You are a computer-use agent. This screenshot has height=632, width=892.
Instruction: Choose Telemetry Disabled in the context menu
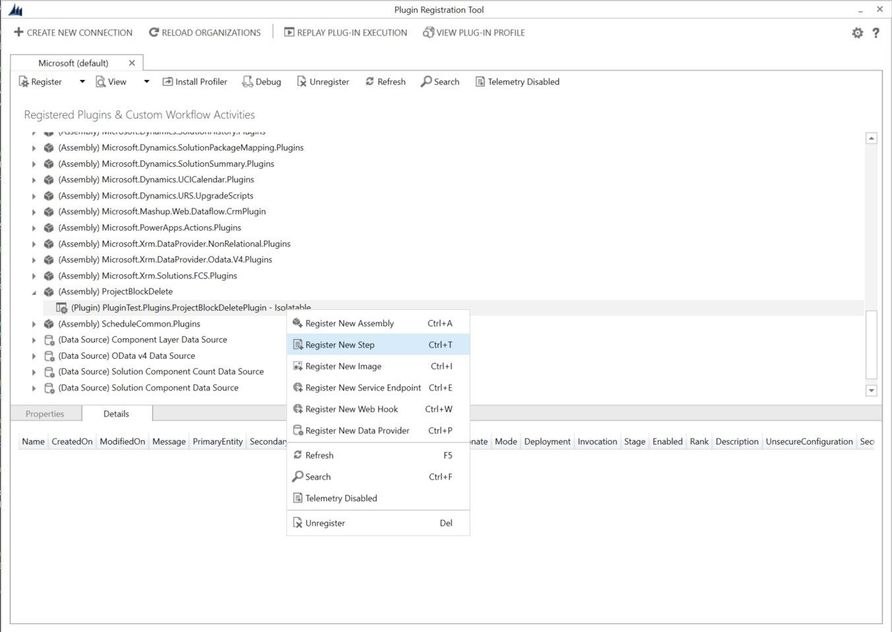point(378,498)
